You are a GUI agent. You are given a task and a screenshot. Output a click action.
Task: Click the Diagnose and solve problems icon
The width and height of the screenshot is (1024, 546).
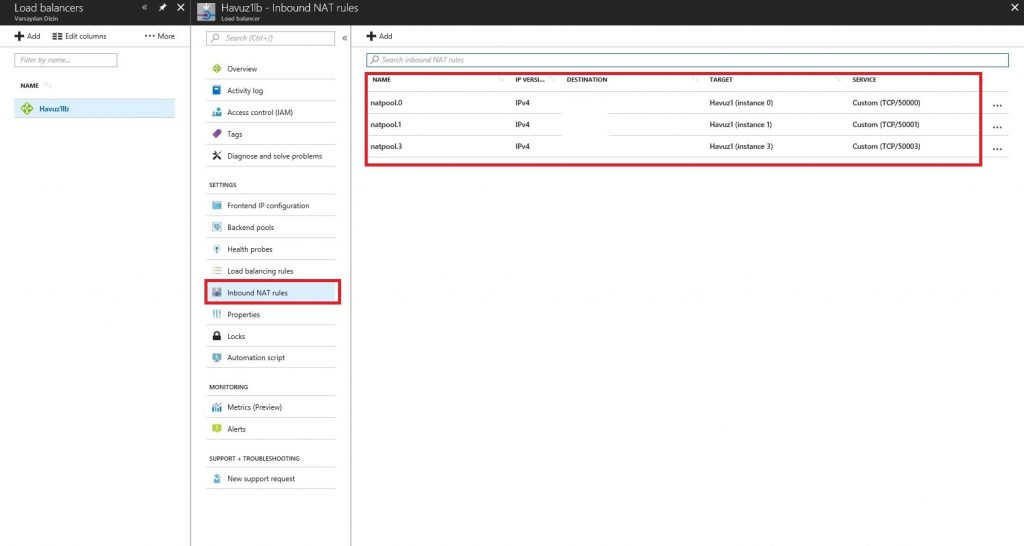[217, 156]
